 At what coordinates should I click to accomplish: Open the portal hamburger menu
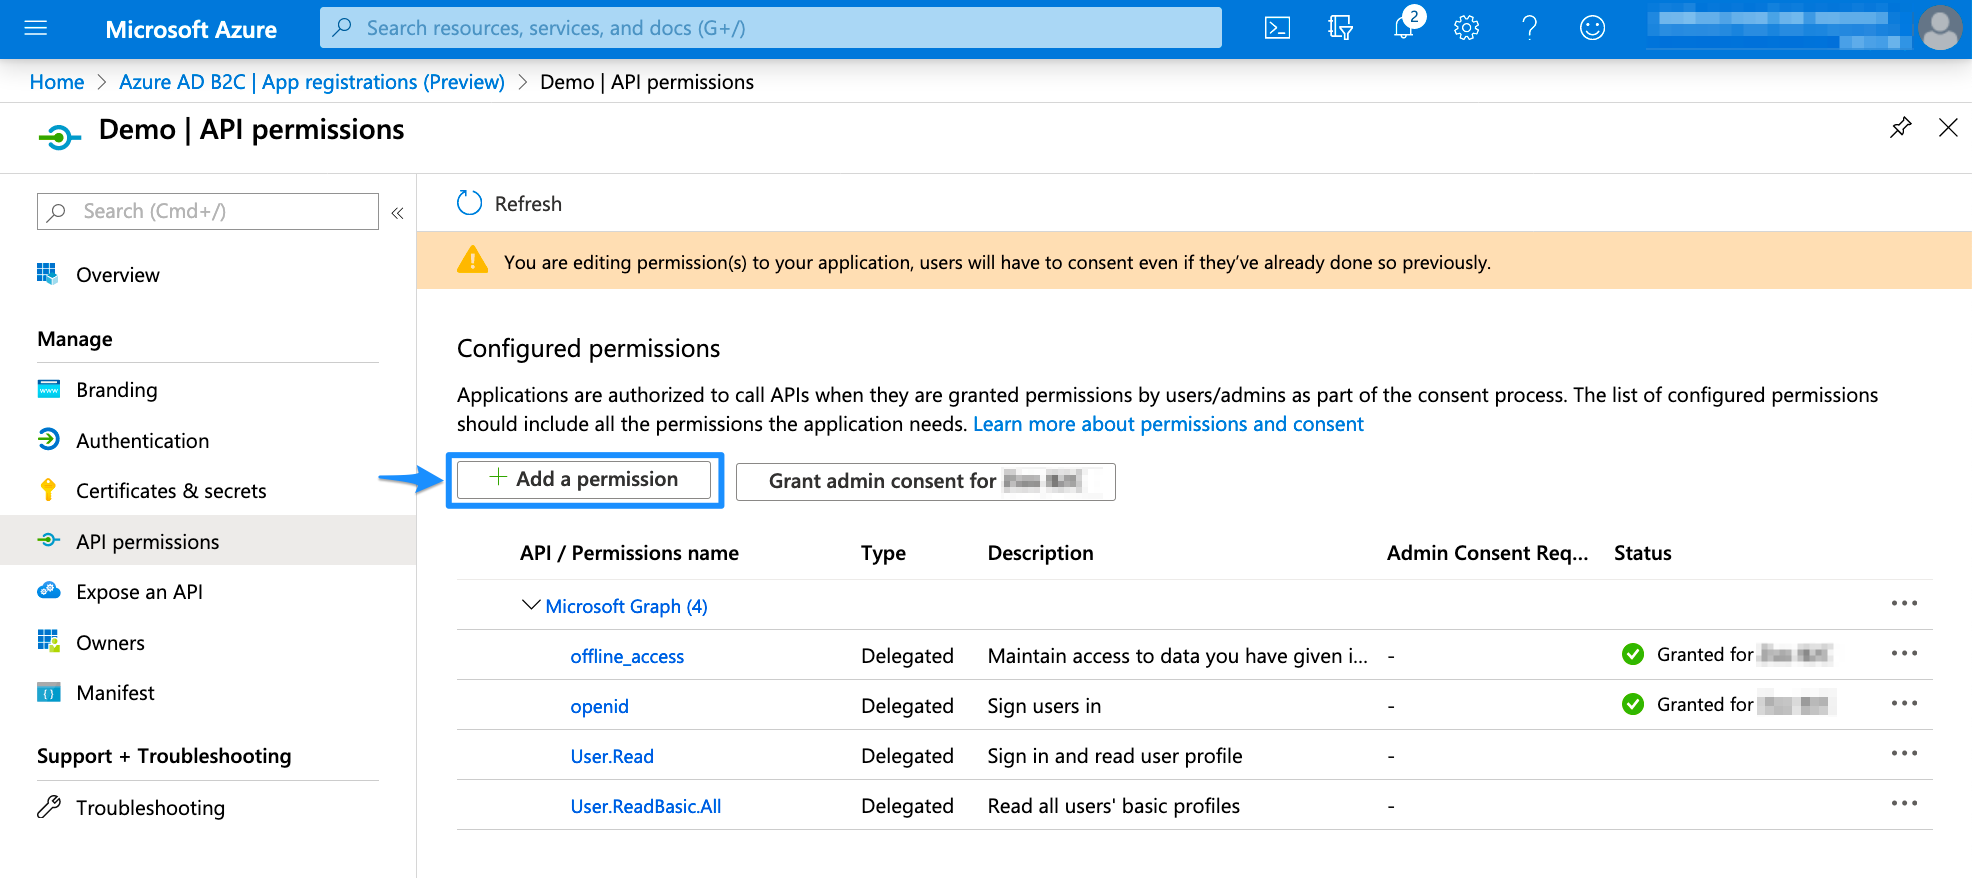click(36, 28)
